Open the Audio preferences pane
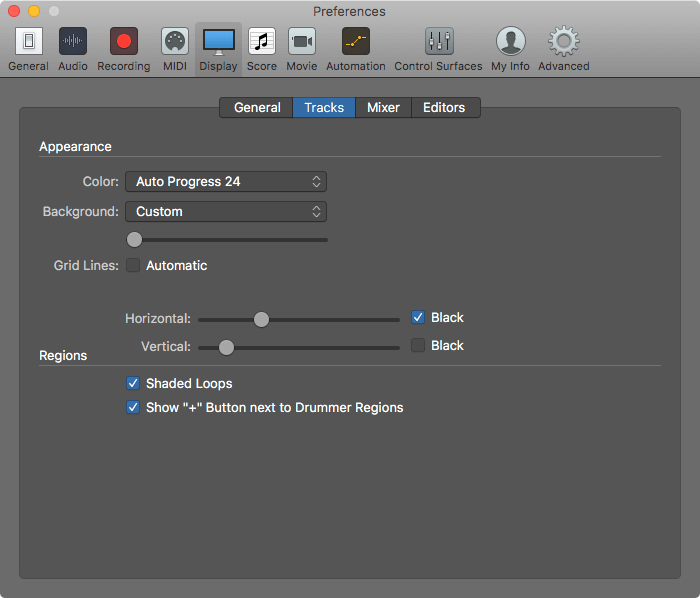This screenshot has width=700, height=598. click(x=73, y=49)
